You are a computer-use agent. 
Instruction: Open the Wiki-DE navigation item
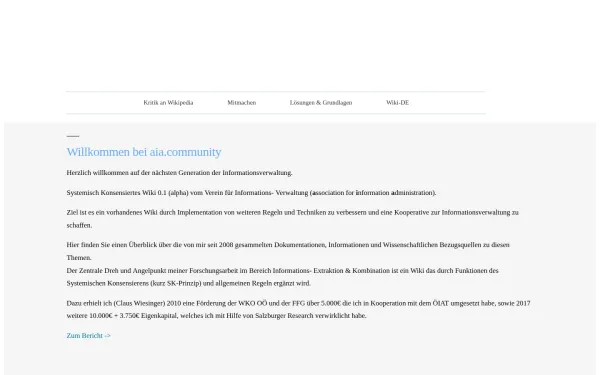pos(397,103)
